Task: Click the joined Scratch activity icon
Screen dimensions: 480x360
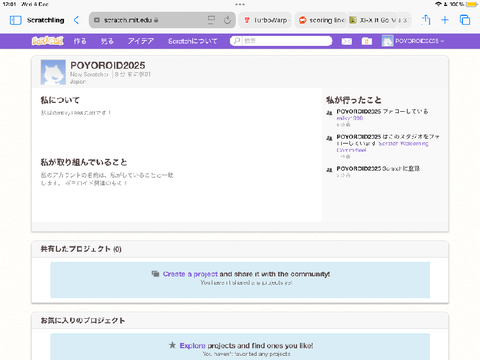Action: point(329,170)
